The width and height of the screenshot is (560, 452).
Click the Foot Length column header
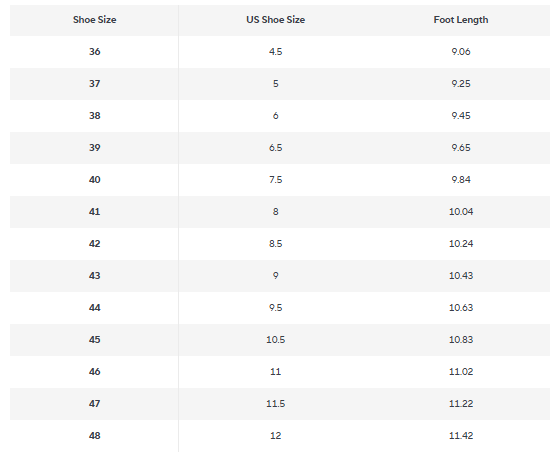[x=461, y=20]
